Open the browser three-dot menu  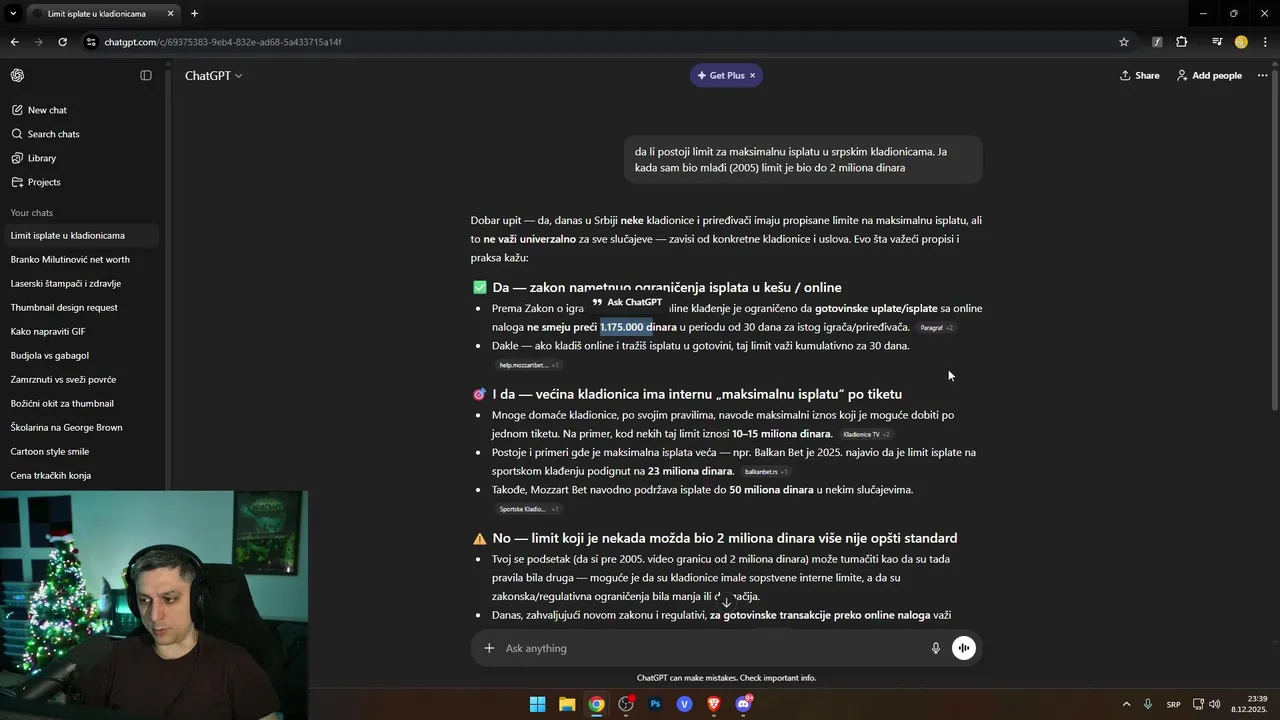[x=1265, y=42]
